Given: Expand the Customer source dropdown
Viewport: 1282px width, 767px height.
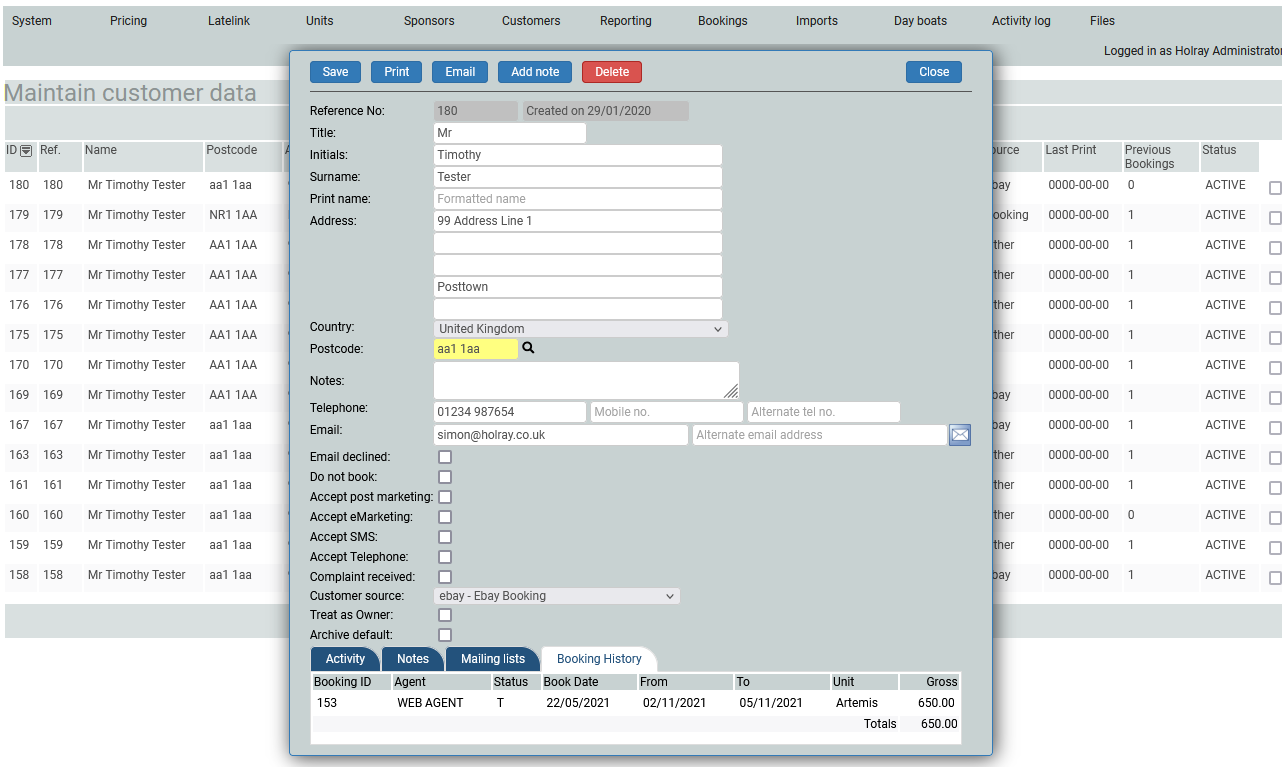Looking at the screenshot, I should click(557, 596).
